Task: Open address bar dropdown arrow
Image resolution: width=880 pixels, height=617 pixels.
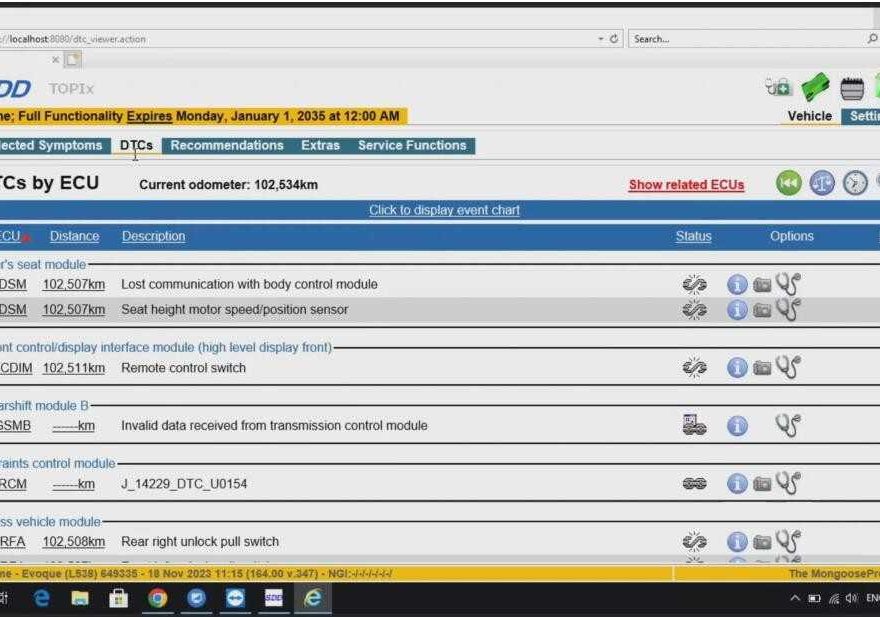Action: click(x=601, y=39)
